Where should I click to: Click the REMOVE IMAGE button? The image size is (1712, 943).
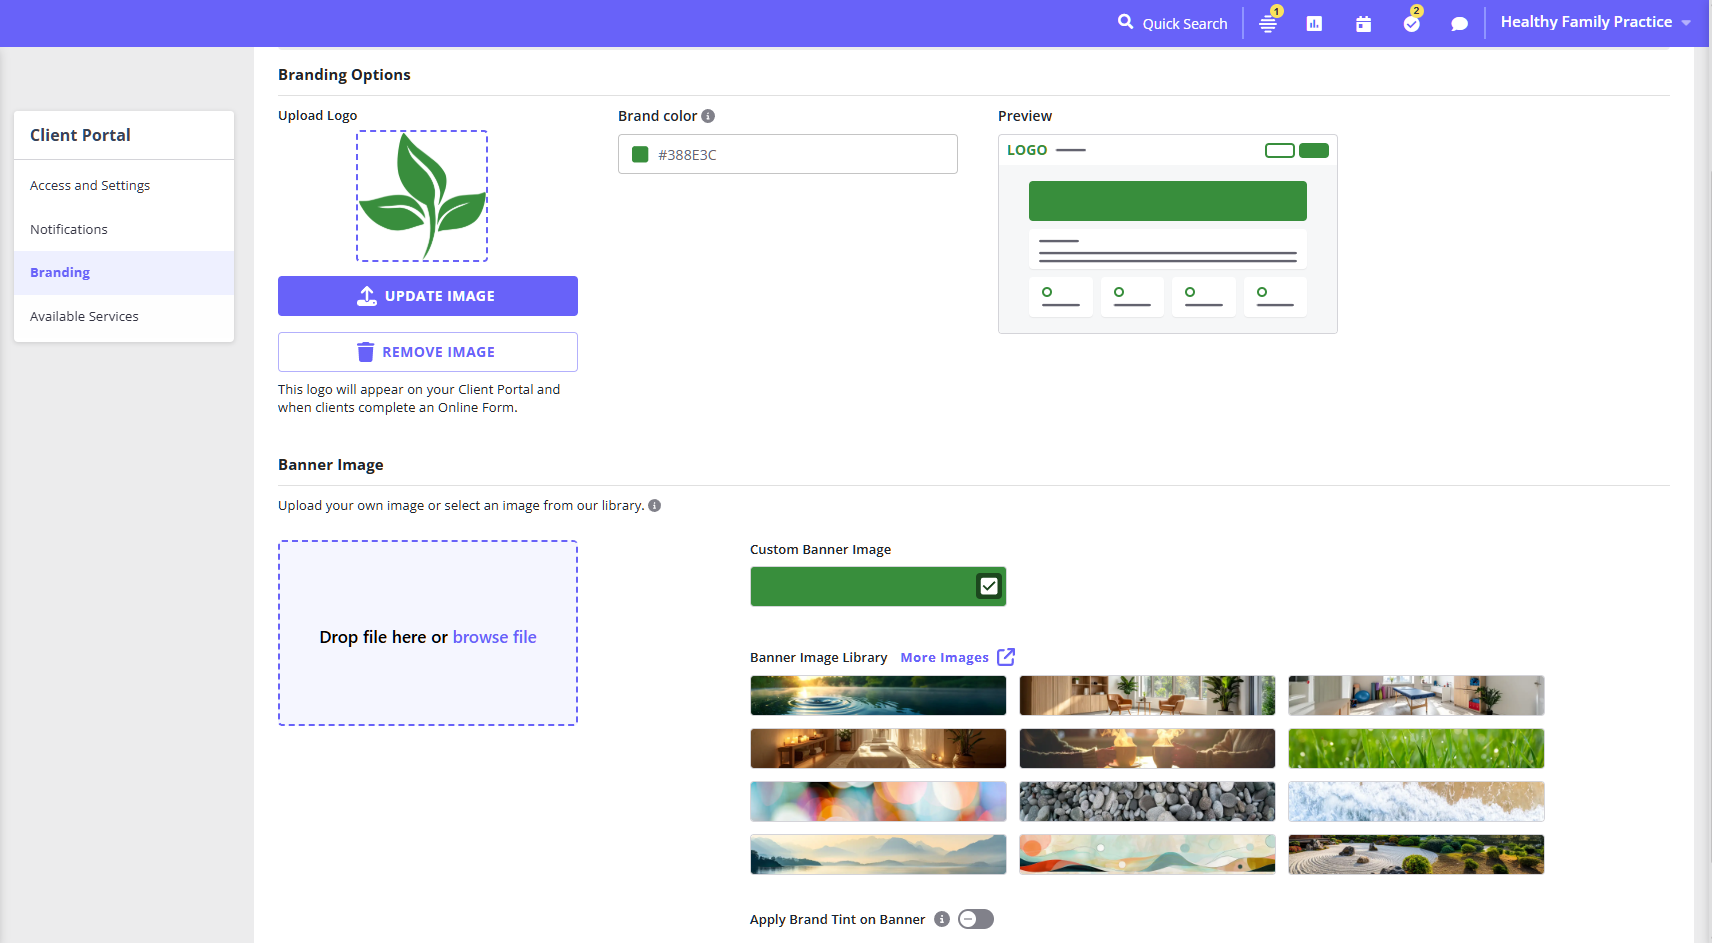(427, 352)
